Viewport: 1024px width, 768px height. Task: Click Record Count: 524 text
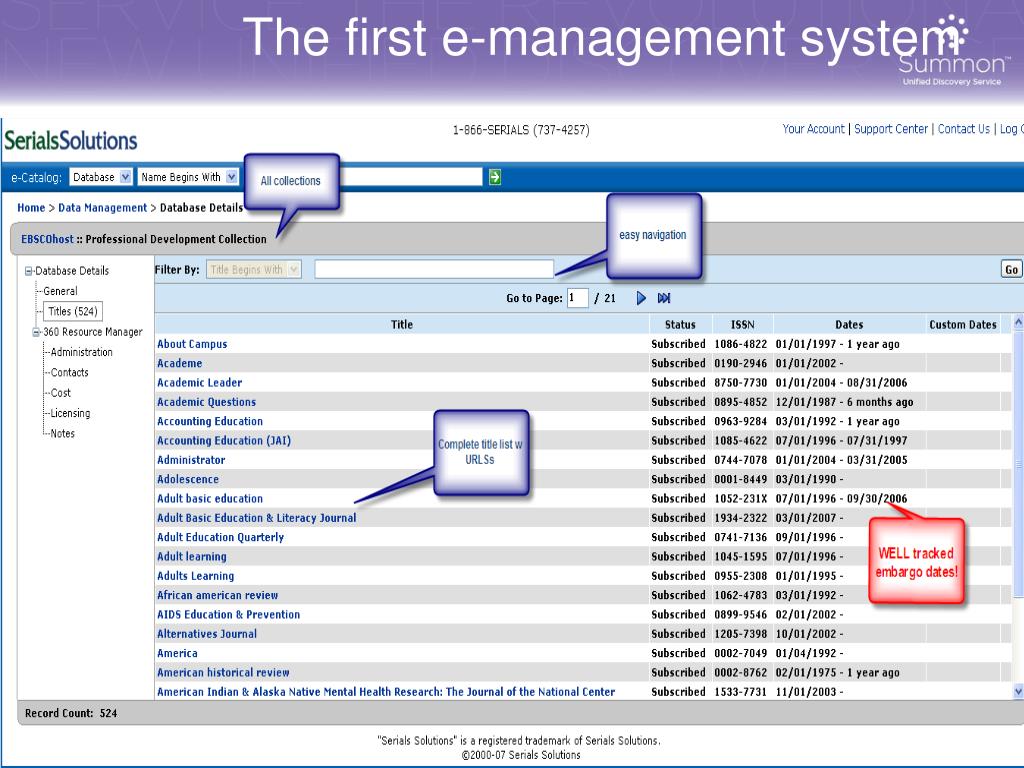pos(71,714)
